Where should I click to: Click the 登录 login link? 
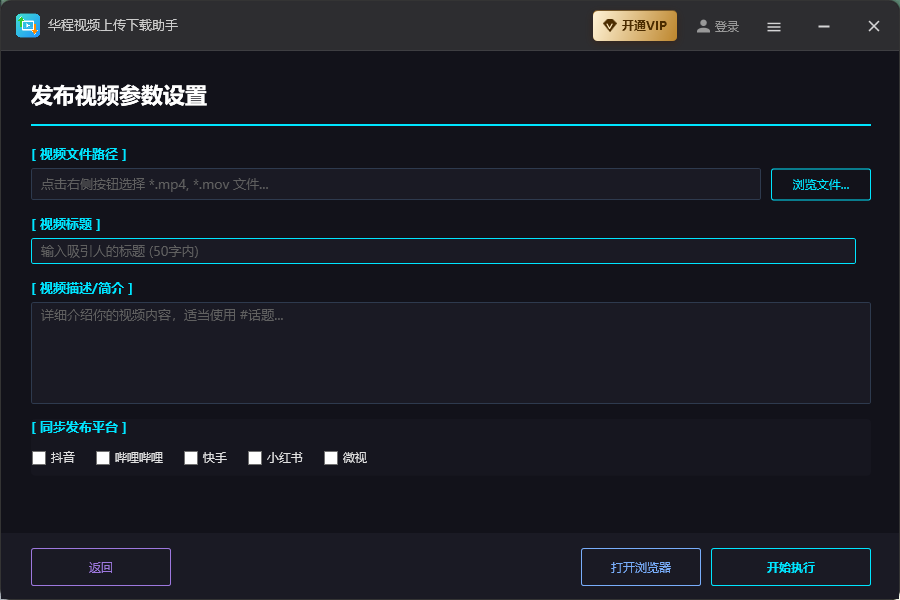coord(727,27)
